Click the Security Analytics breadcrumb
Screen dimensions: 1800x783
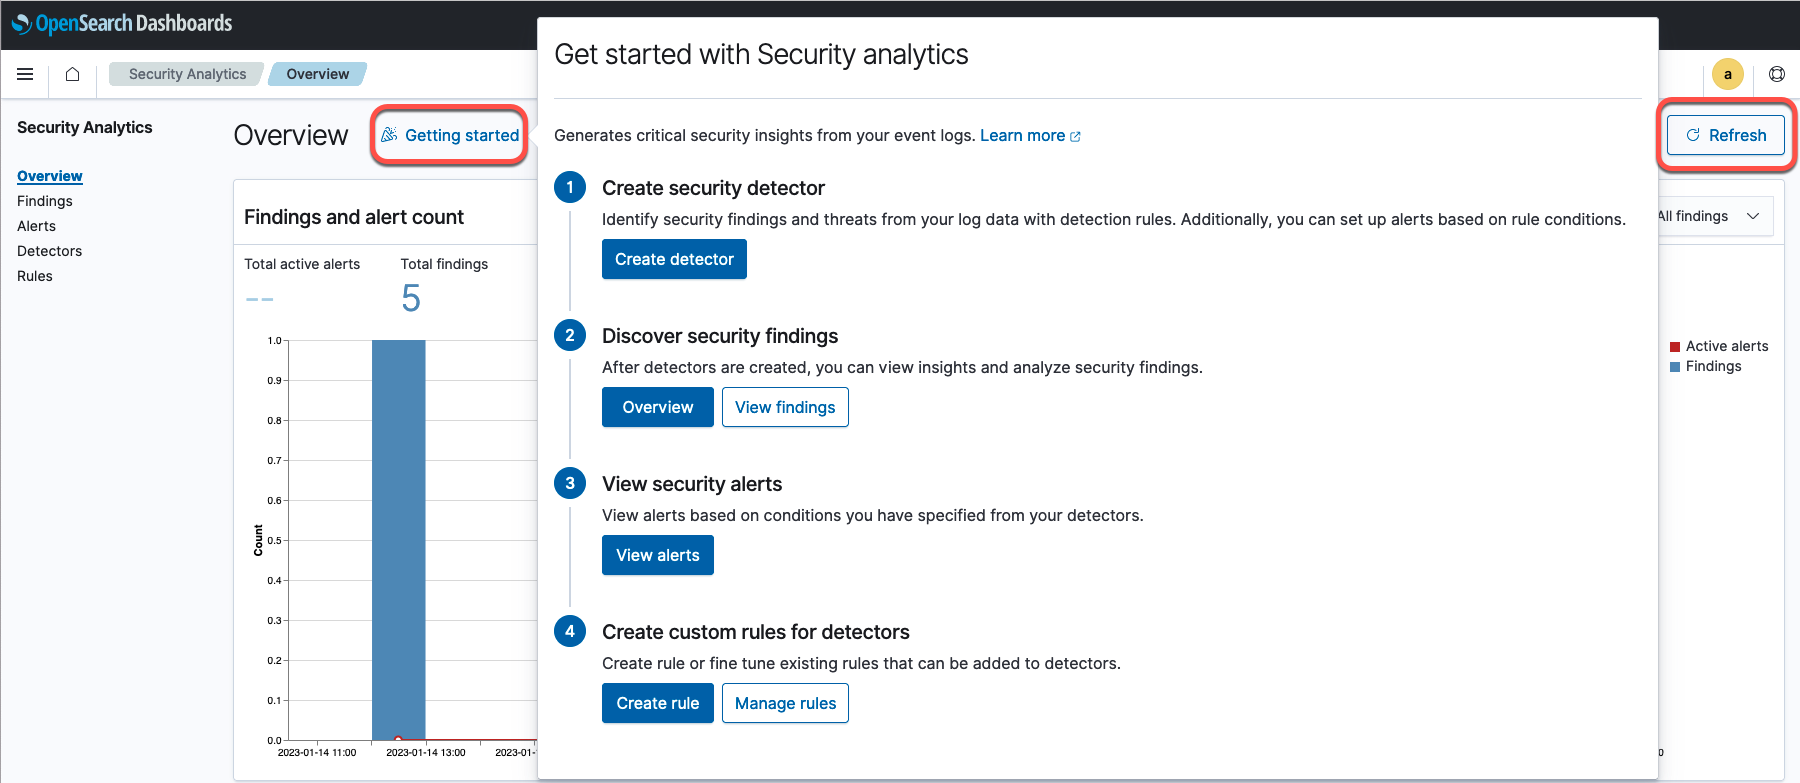(187, 74)
